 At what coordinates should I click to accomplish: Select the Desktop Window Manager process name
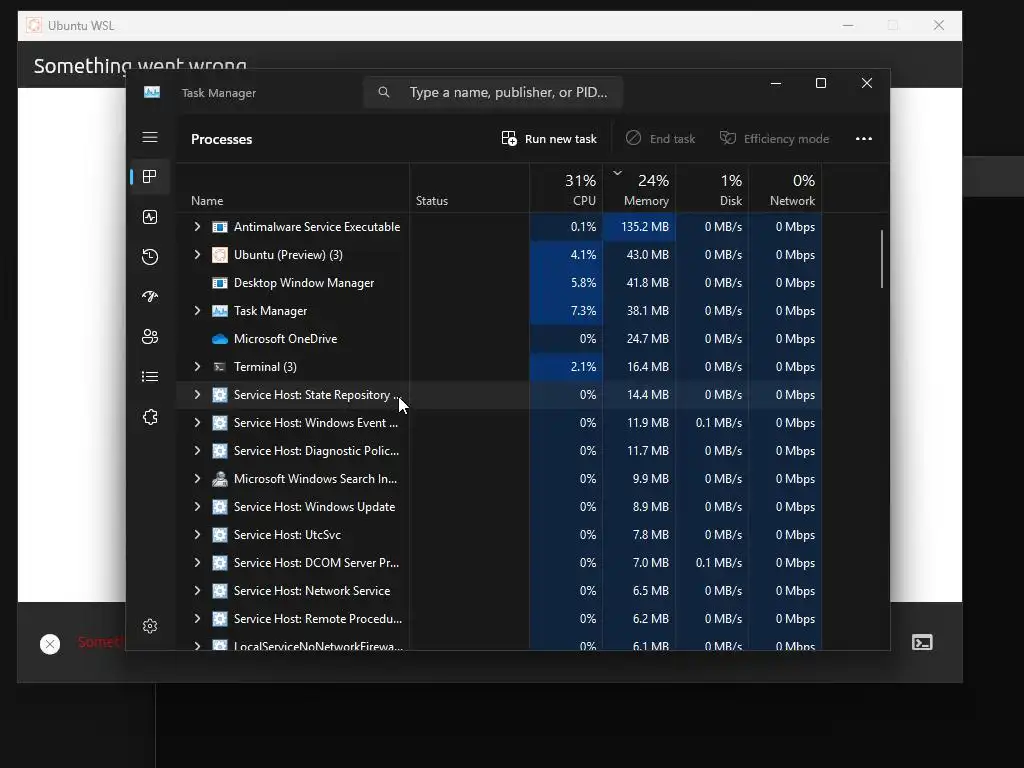tap(304, 283)
